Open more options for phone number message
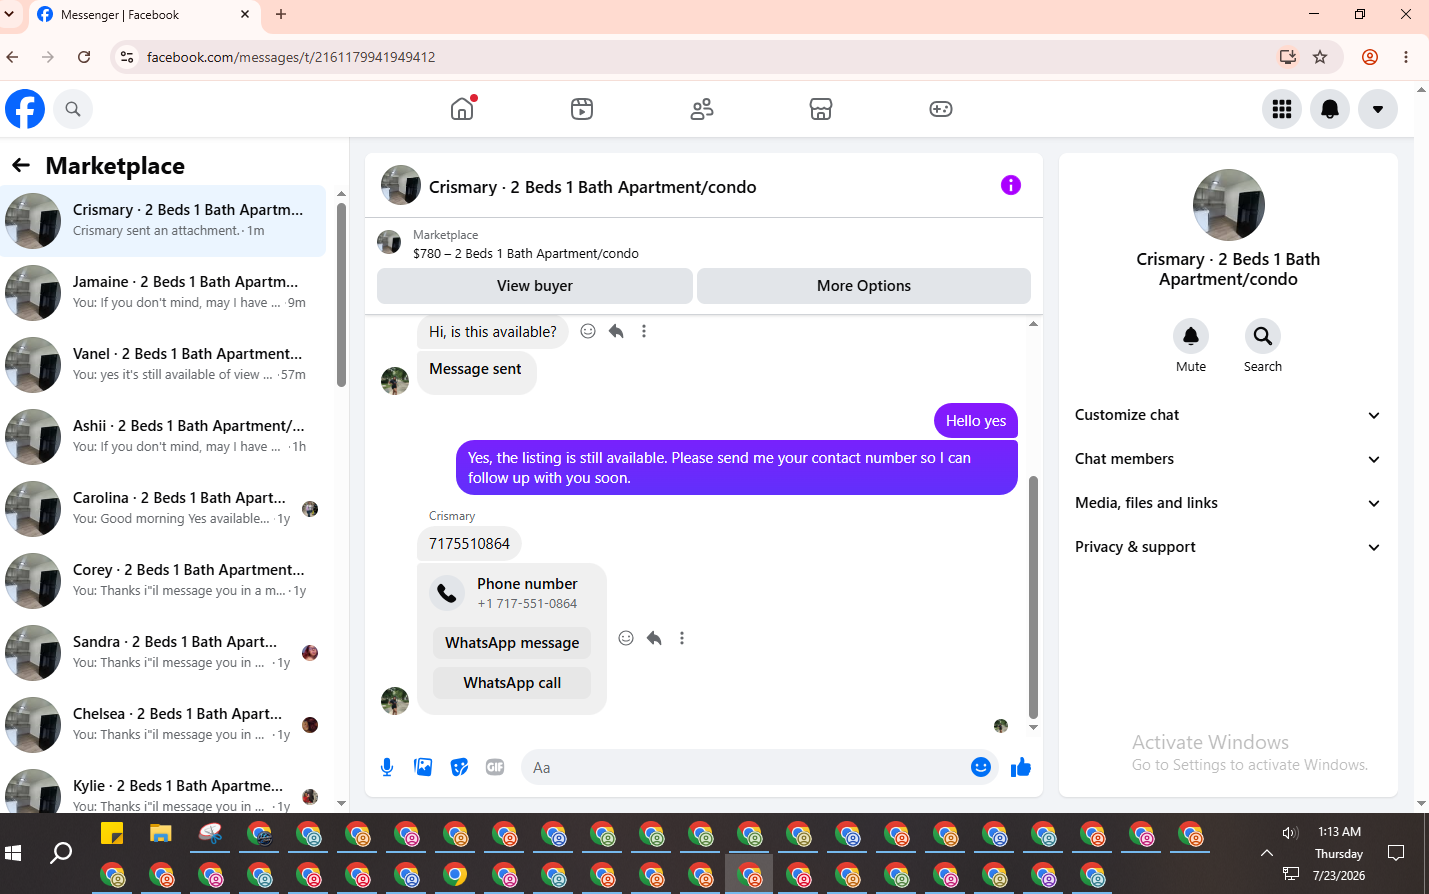Image resolution: width=1429 pixels, height=894 pixels. 682,638
